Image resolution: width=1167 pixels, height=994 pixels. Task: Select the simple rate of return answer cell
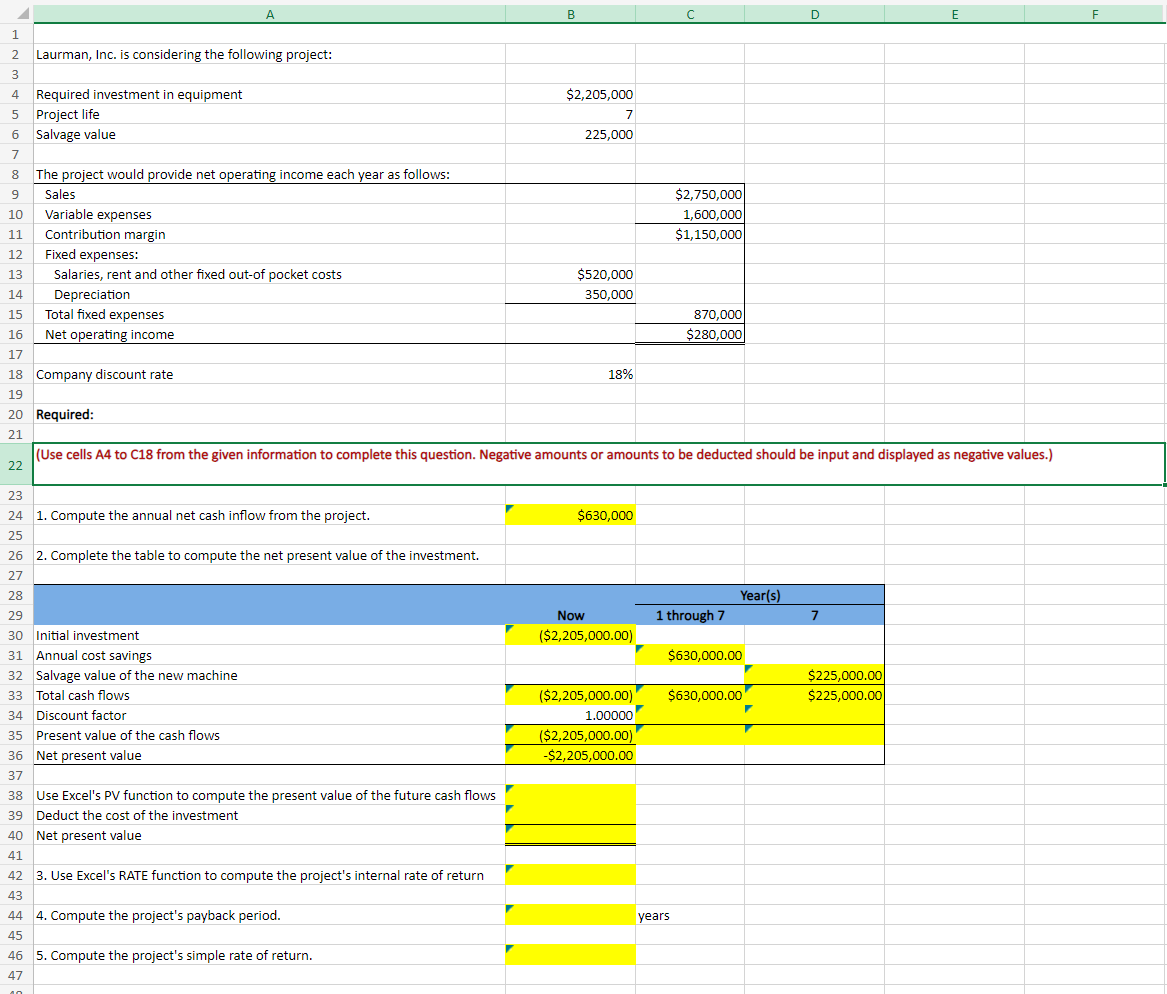point(570,955)
